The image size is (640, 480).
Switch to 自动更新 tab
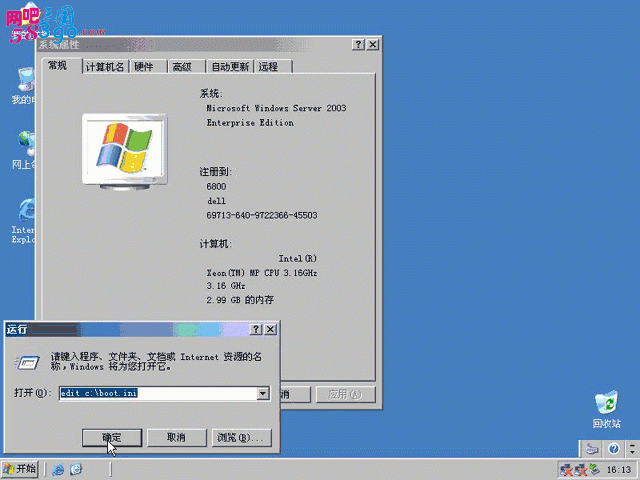(x=230, y=67)
